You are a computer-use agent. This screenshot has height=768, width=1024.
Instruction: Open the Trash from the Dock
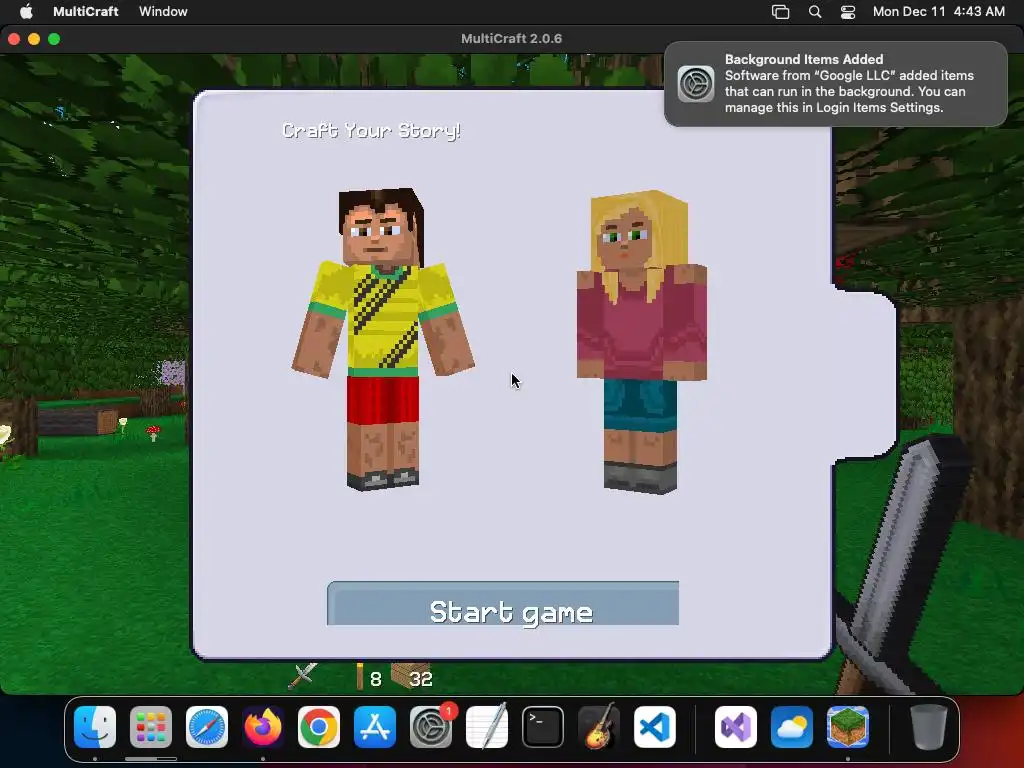[x=928, y=727]
